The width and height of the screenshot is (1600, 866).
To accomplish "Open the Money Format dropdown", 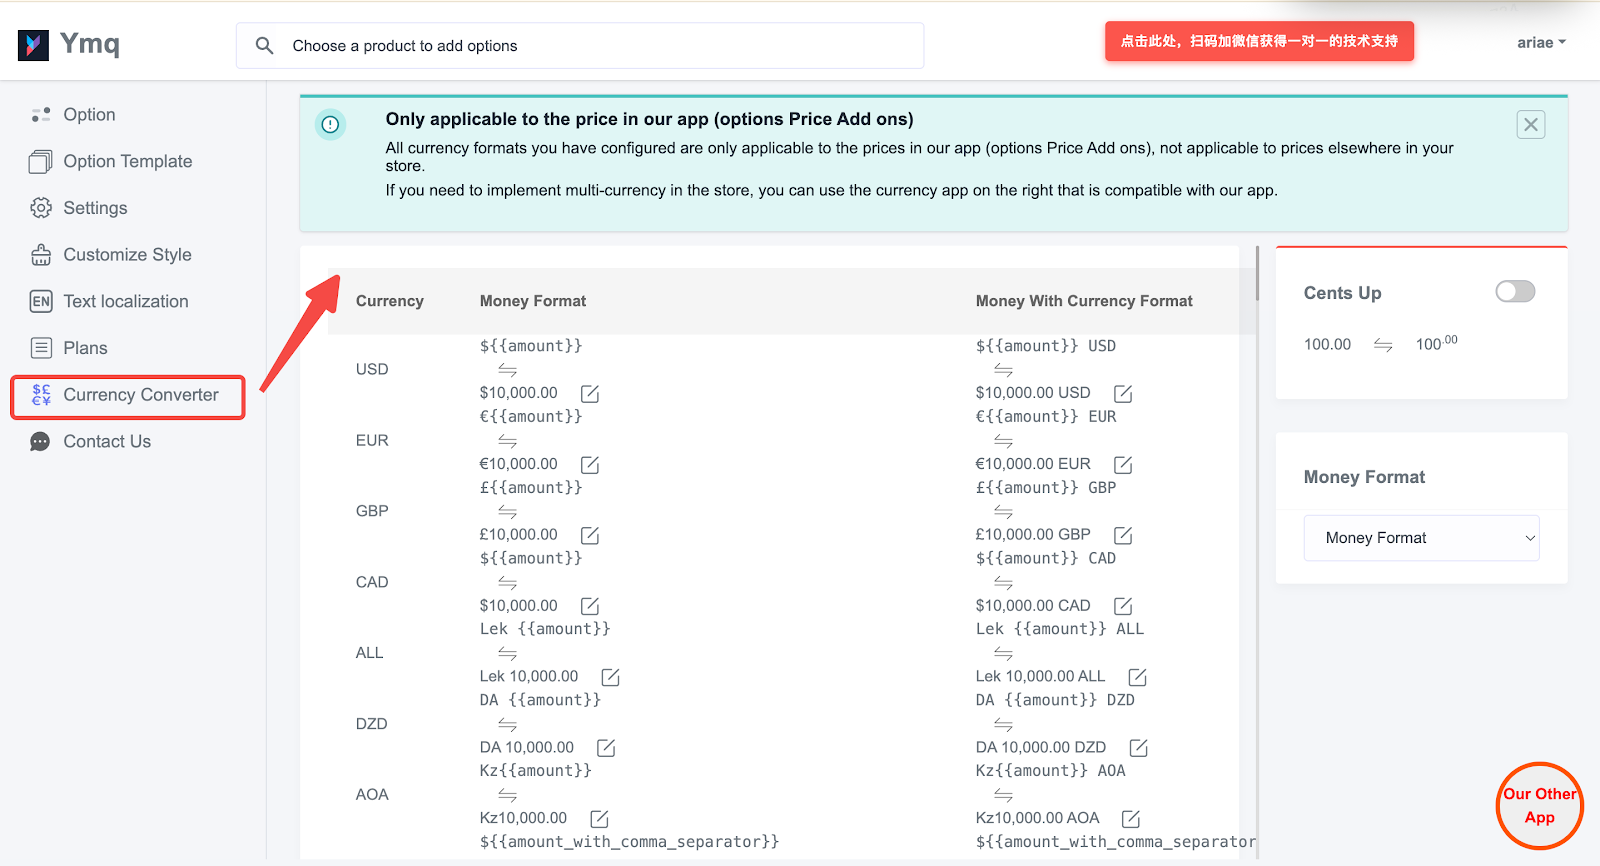I will coord(1421,538).
